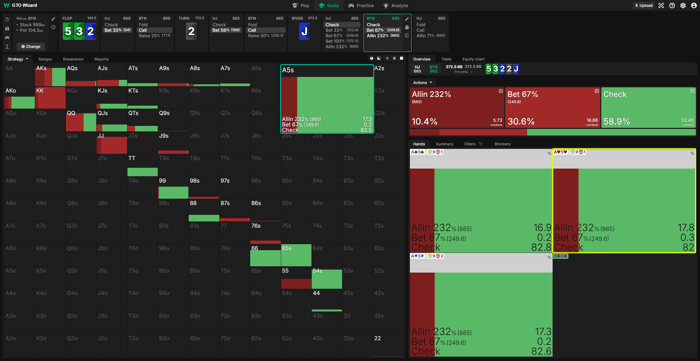Image resolution: width=700 pixels, height=361 pixels.
Task: Click the fourth matrix view icon
Action: coord(394,58)
